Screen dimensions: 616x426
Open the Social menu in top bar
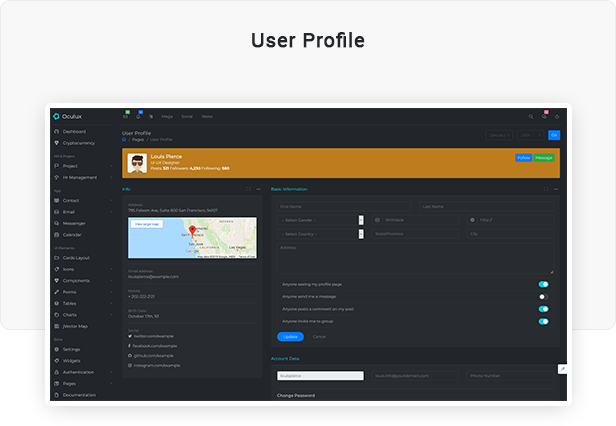point(186,116)
